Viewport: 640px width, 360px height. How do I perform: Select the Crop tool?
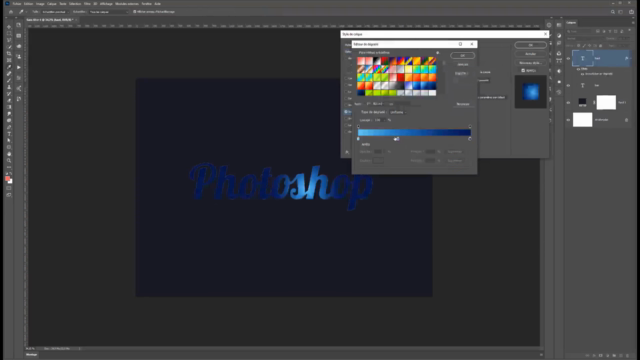coord(9,53)
